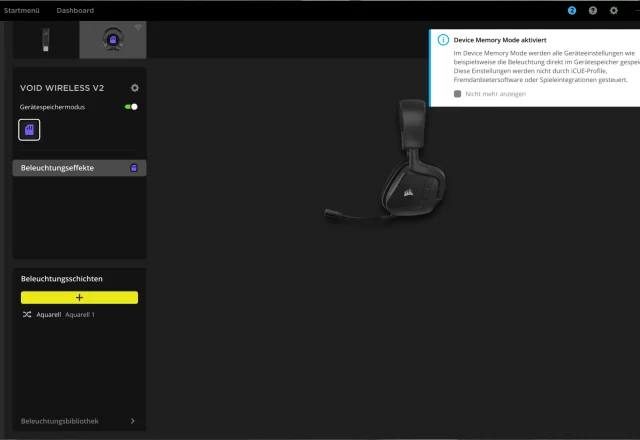Image resolution: width=640 pixels, height=440 pixels.
Task: Switch to the Dashboard tab
Action: coord(75,10)
